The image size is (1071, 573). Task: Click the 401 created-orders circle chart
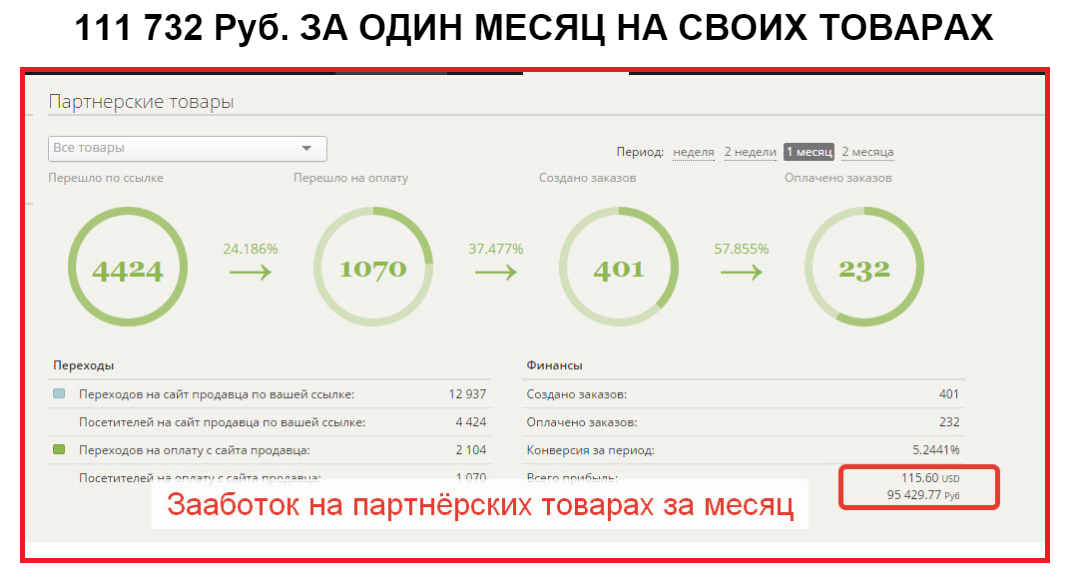(619, 267)
